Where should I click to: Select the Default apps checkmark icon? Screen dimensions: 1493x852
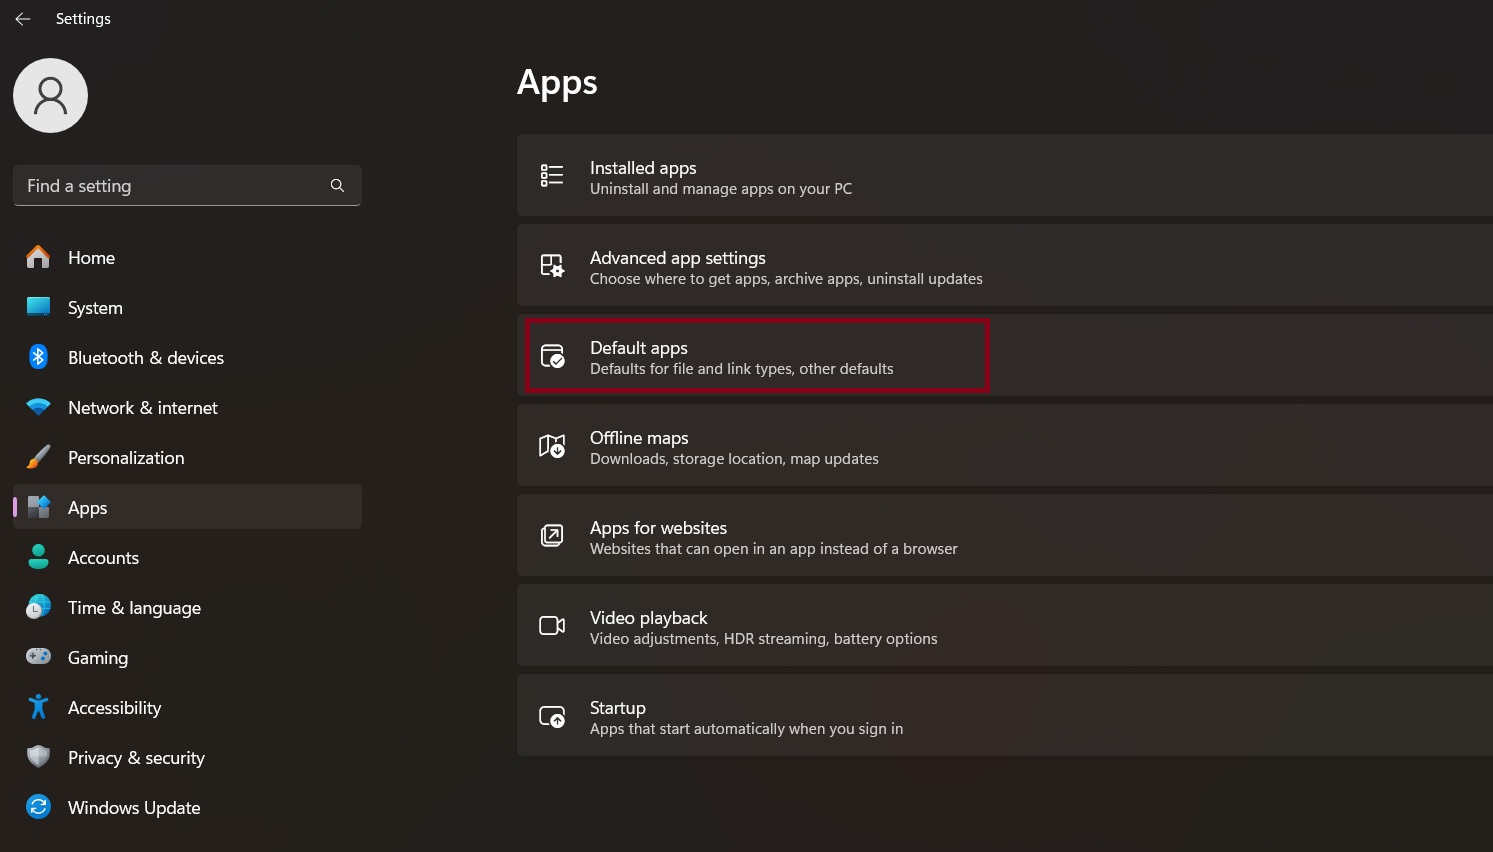click(553, 356)
